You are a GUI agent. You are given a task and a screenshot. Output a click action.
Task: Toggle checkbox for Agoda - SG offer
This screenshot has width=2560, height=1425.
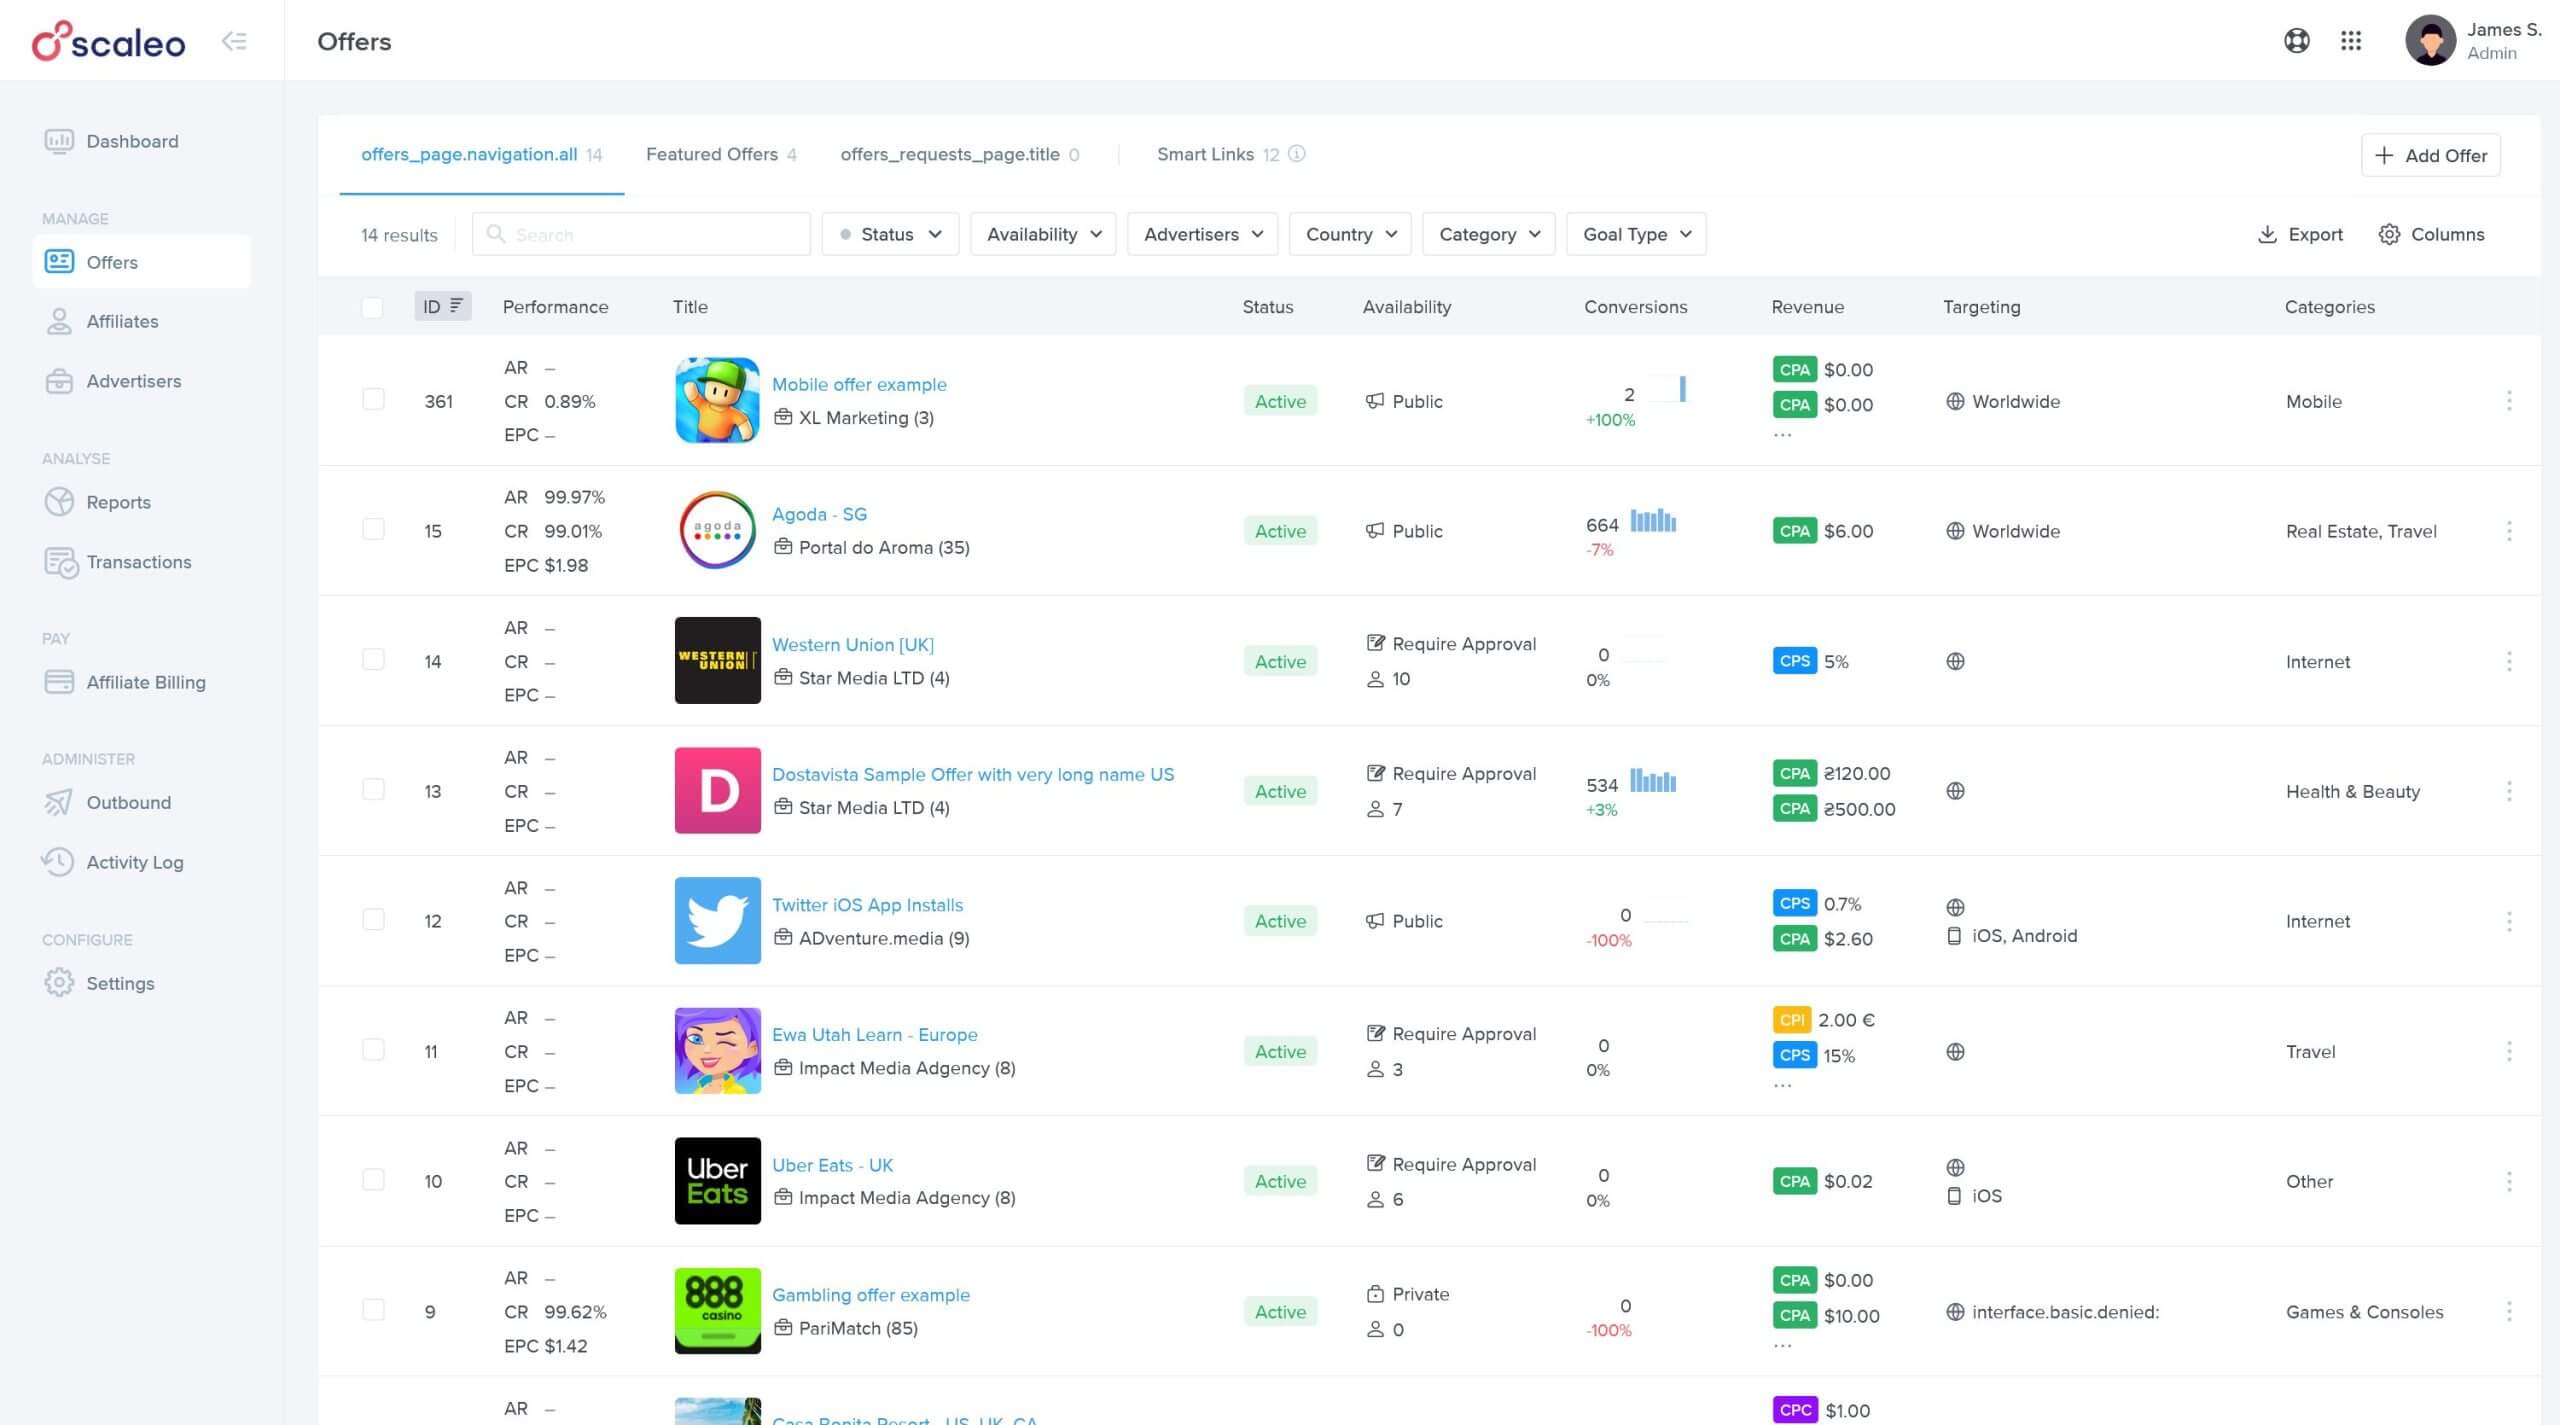[372, 530]
